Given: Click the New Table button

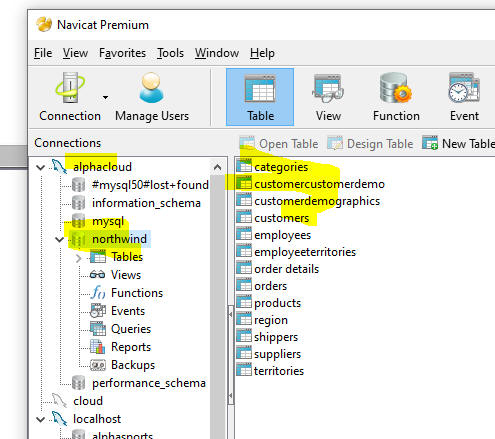Looking at the screenshot, I should [458, 144].
